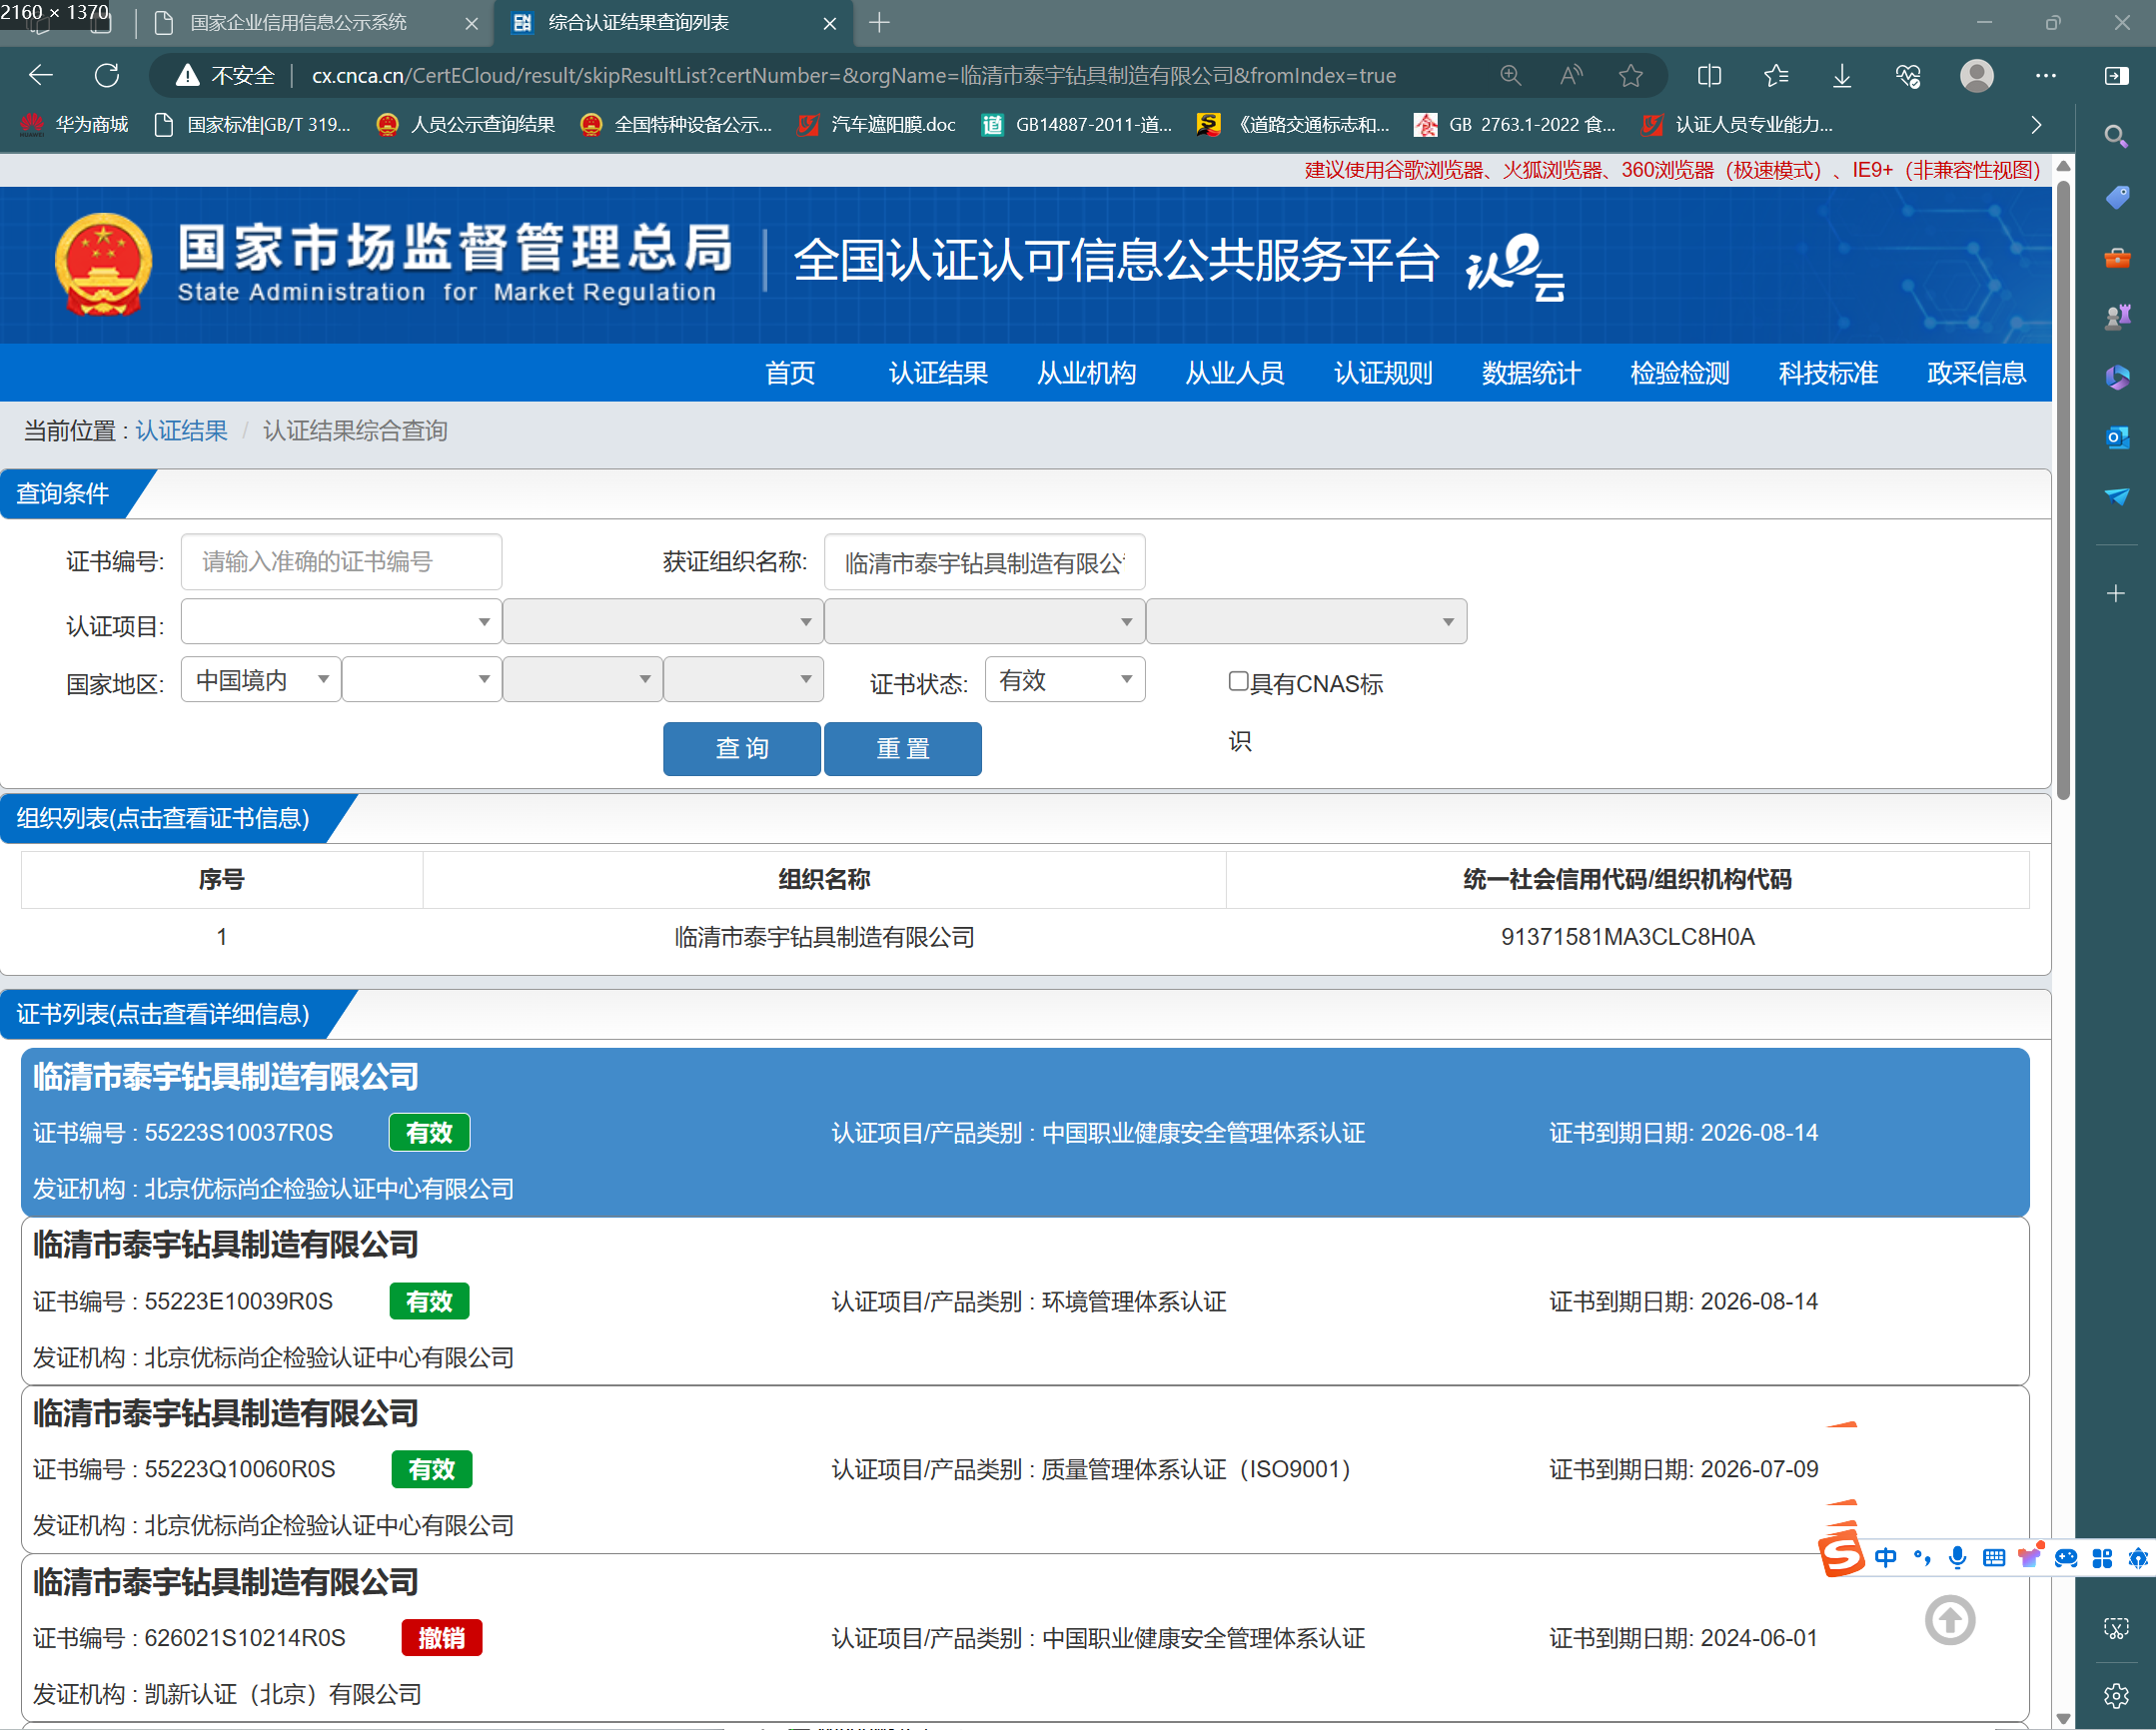Screen dimensions: 2156x1730
Task: Open browser essentials heart icon
Action: 1908,75
